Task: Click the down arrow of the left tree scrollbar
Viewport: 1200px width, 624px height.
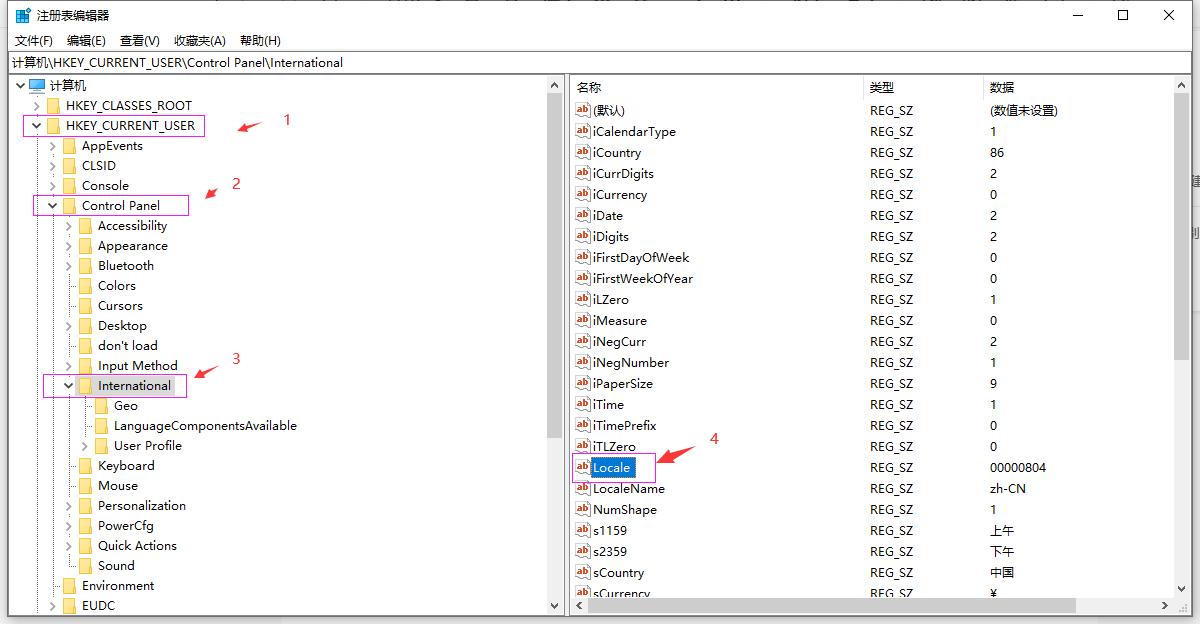Action: [x=555, y=605]
